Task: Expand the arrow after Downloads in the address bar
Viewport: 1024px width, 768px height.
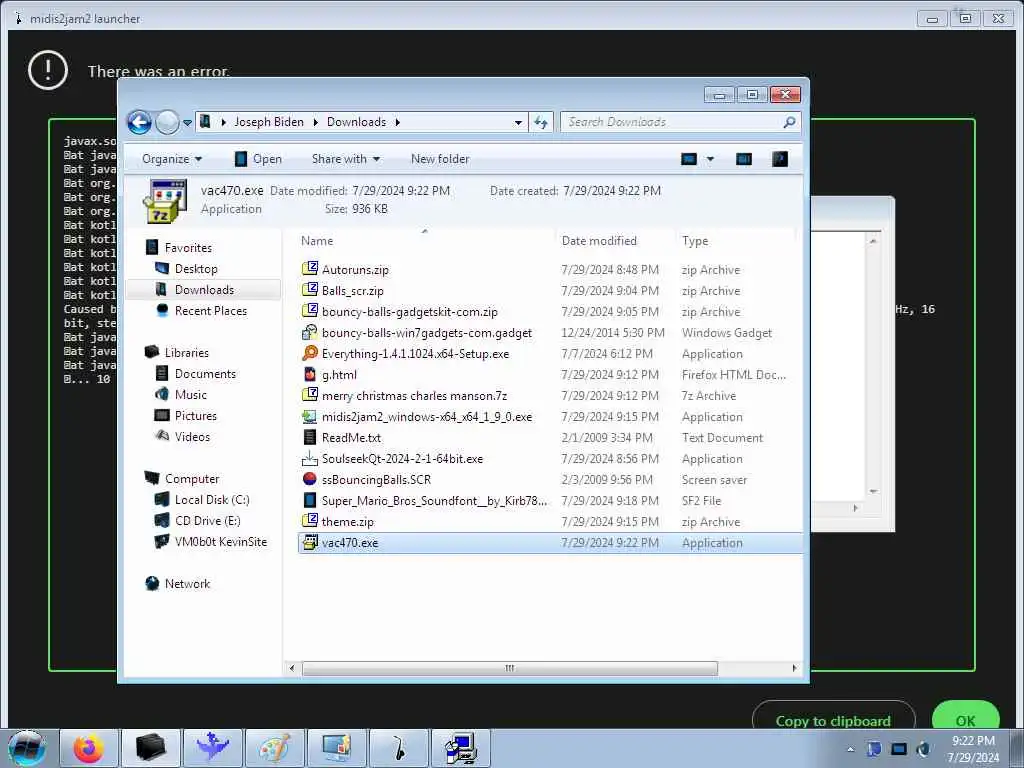Action: [x=397, y=122]
